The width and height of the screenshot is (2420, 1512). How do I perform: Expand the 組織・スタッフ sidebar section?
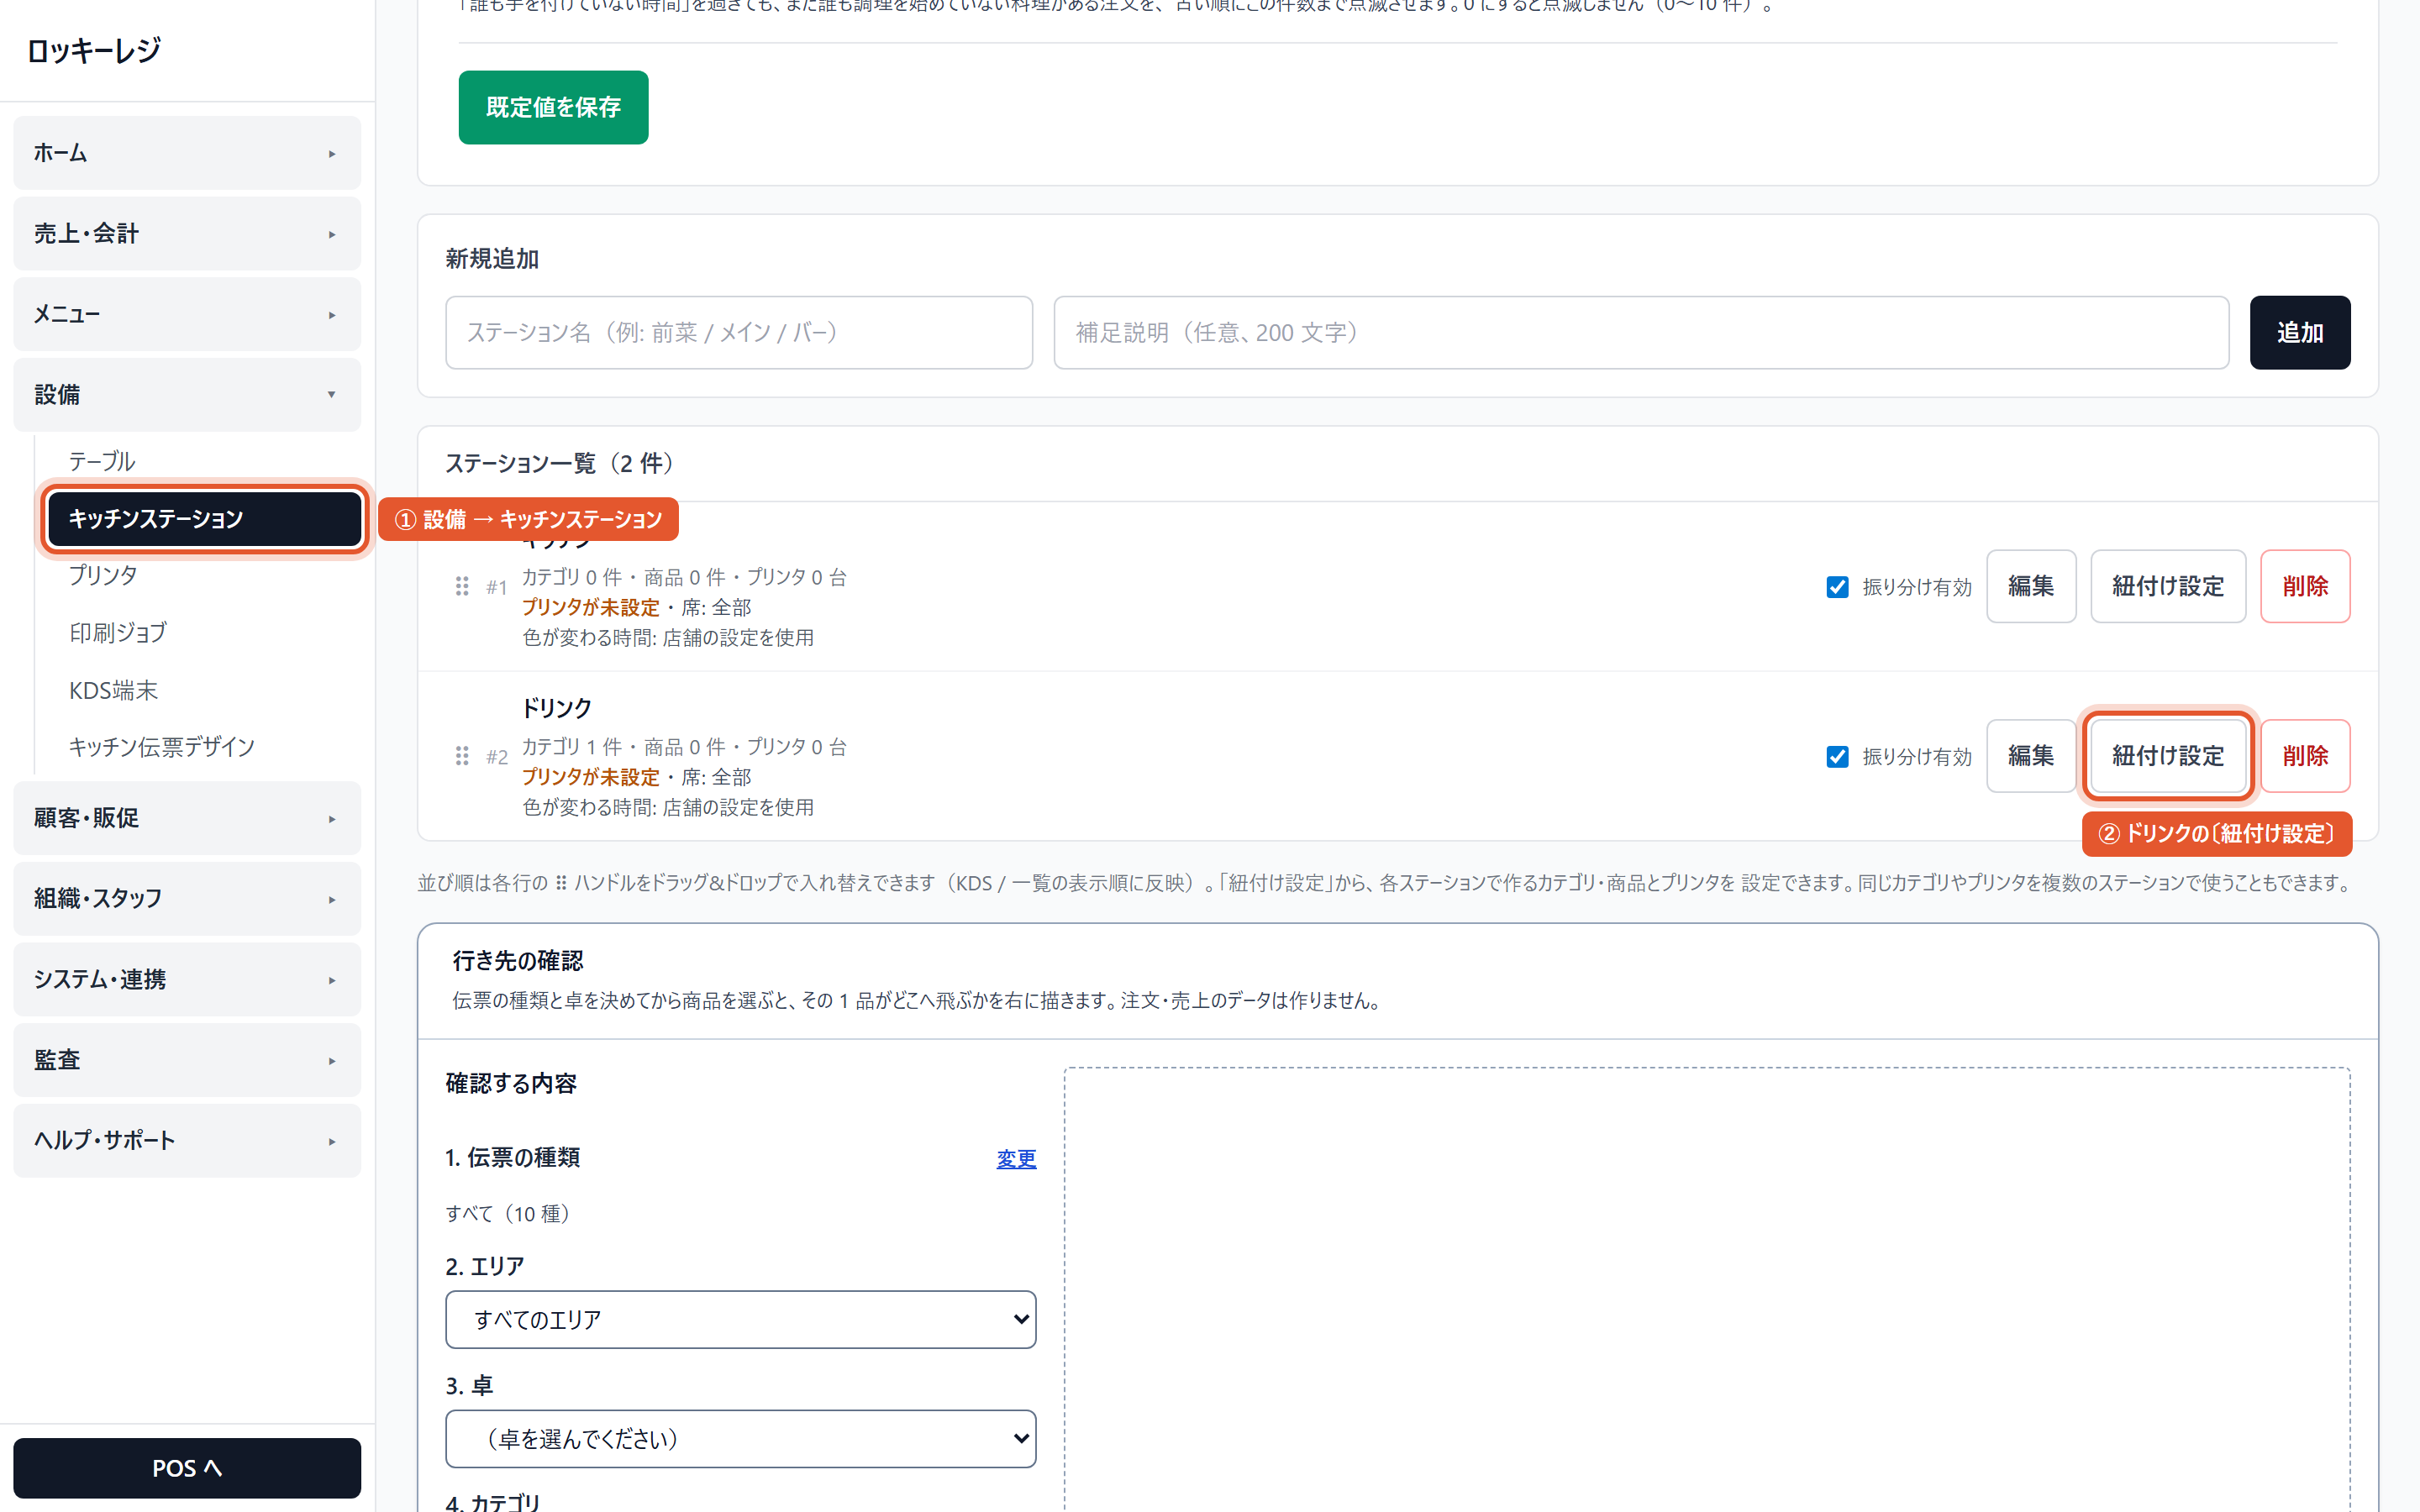point(187,899)
